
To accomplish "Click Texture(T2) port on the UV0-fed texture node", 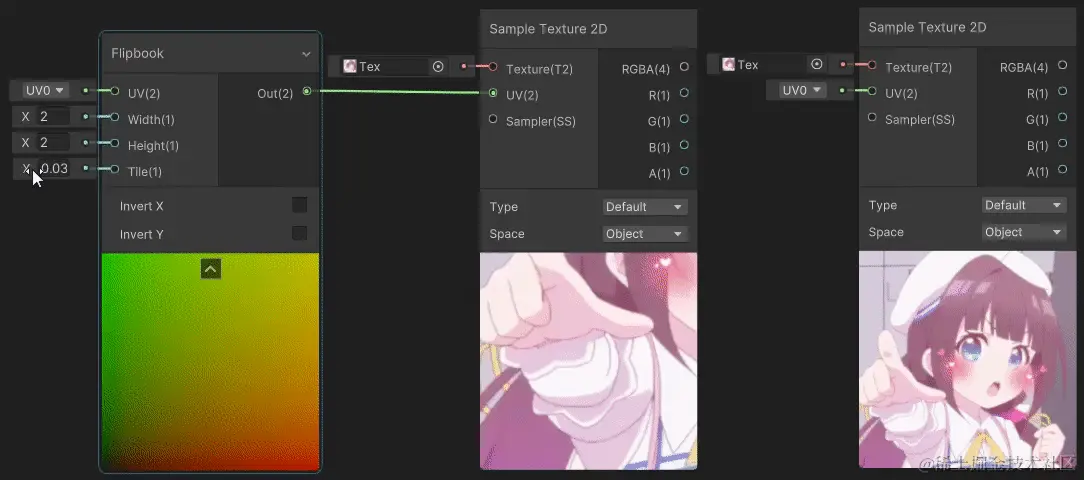I will [x=872, y=65].
